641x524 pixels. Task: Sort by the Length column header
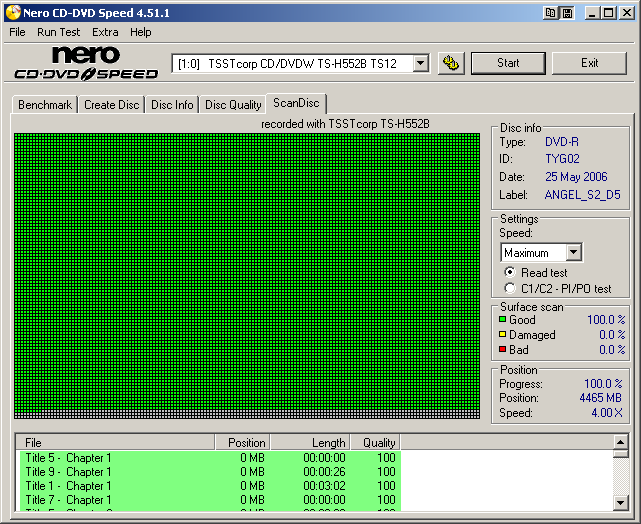pyautogui.click(x=310, y=443)
